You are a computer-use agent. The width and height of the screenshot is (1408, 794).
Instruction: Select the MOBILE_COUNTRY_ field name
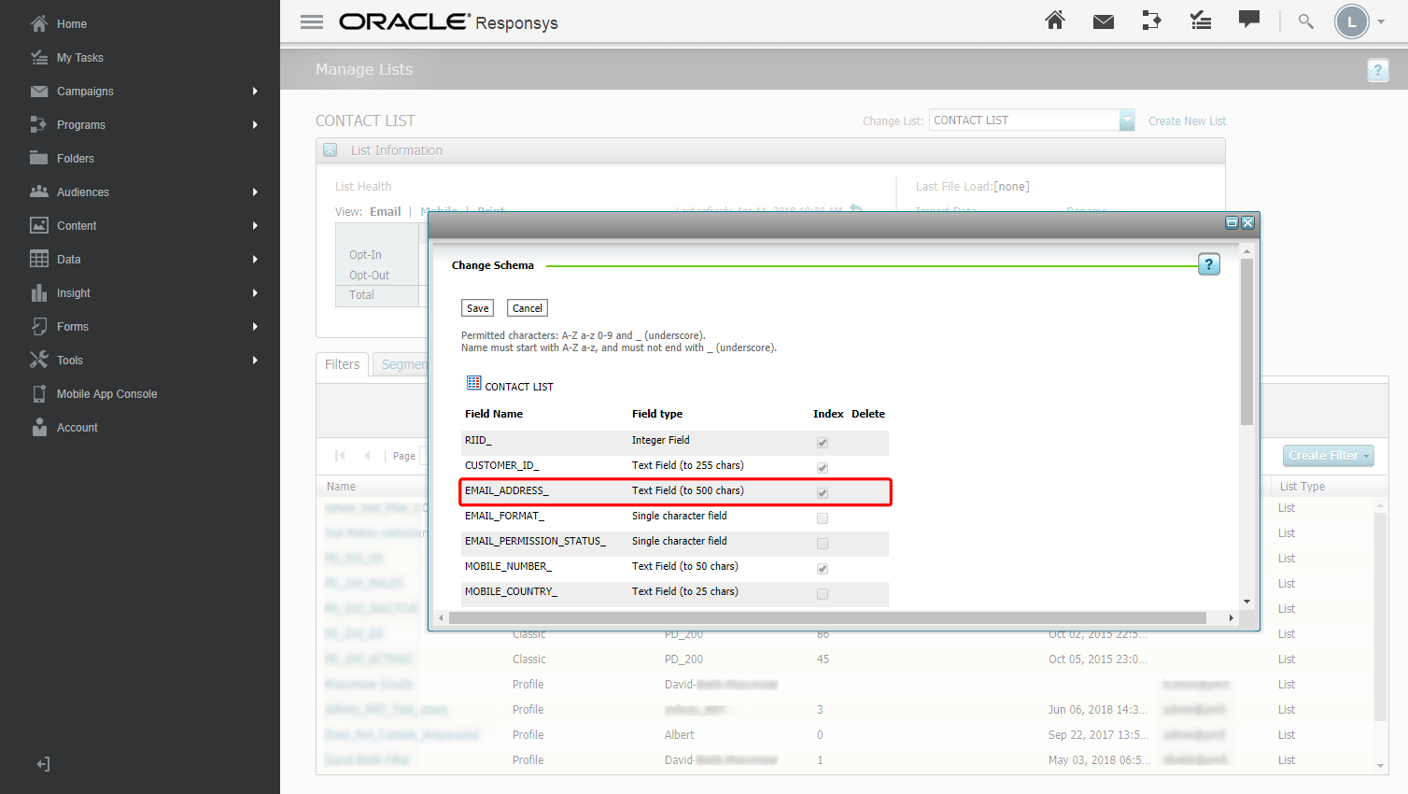pos(511,591)
